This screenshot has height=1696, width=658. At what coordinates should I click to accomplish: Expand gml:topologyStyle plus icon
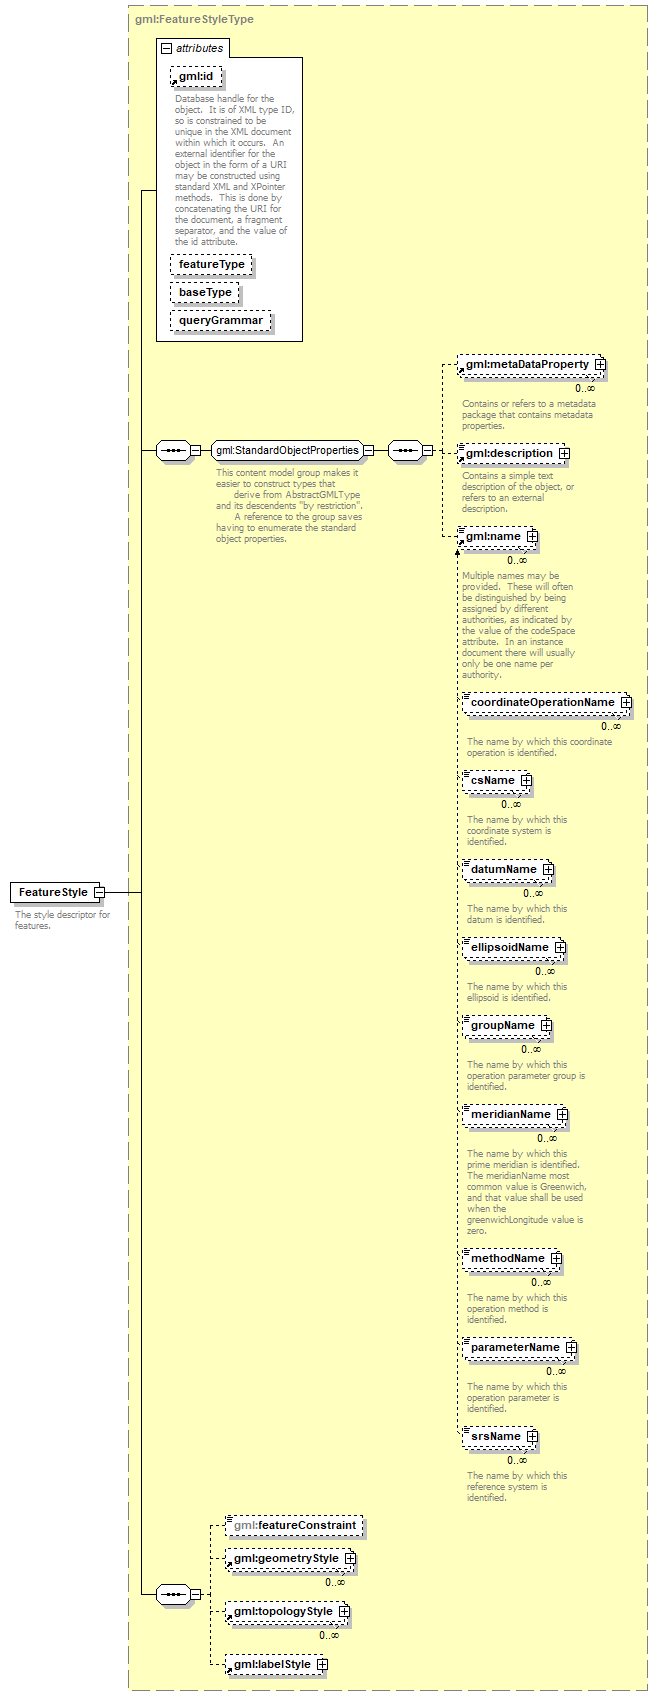click(344, 1612)
